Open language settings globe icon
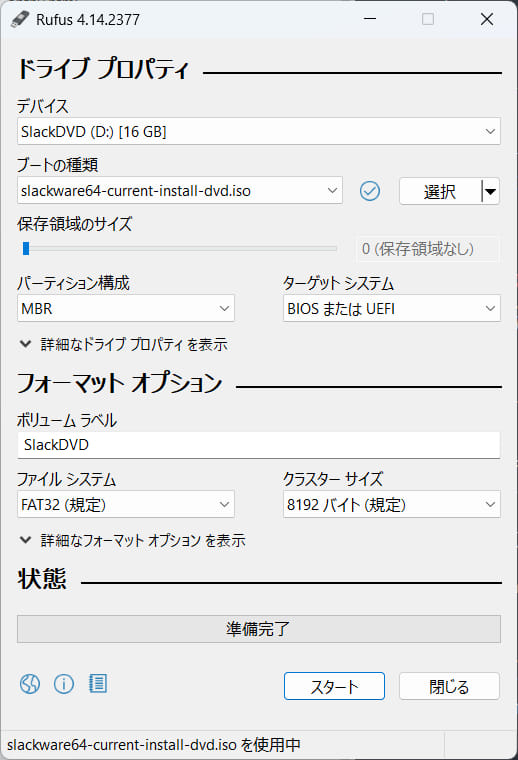The height and width of the screenshot is (760, 518). tap(30, 684)
